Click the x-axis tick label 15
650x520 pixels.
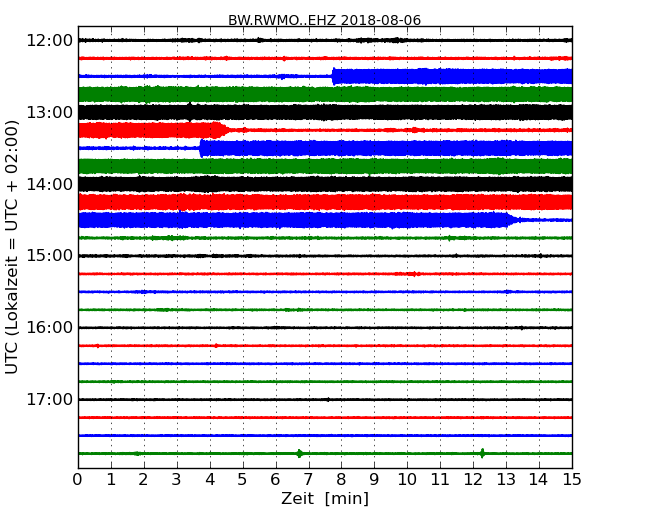point(572,480)
